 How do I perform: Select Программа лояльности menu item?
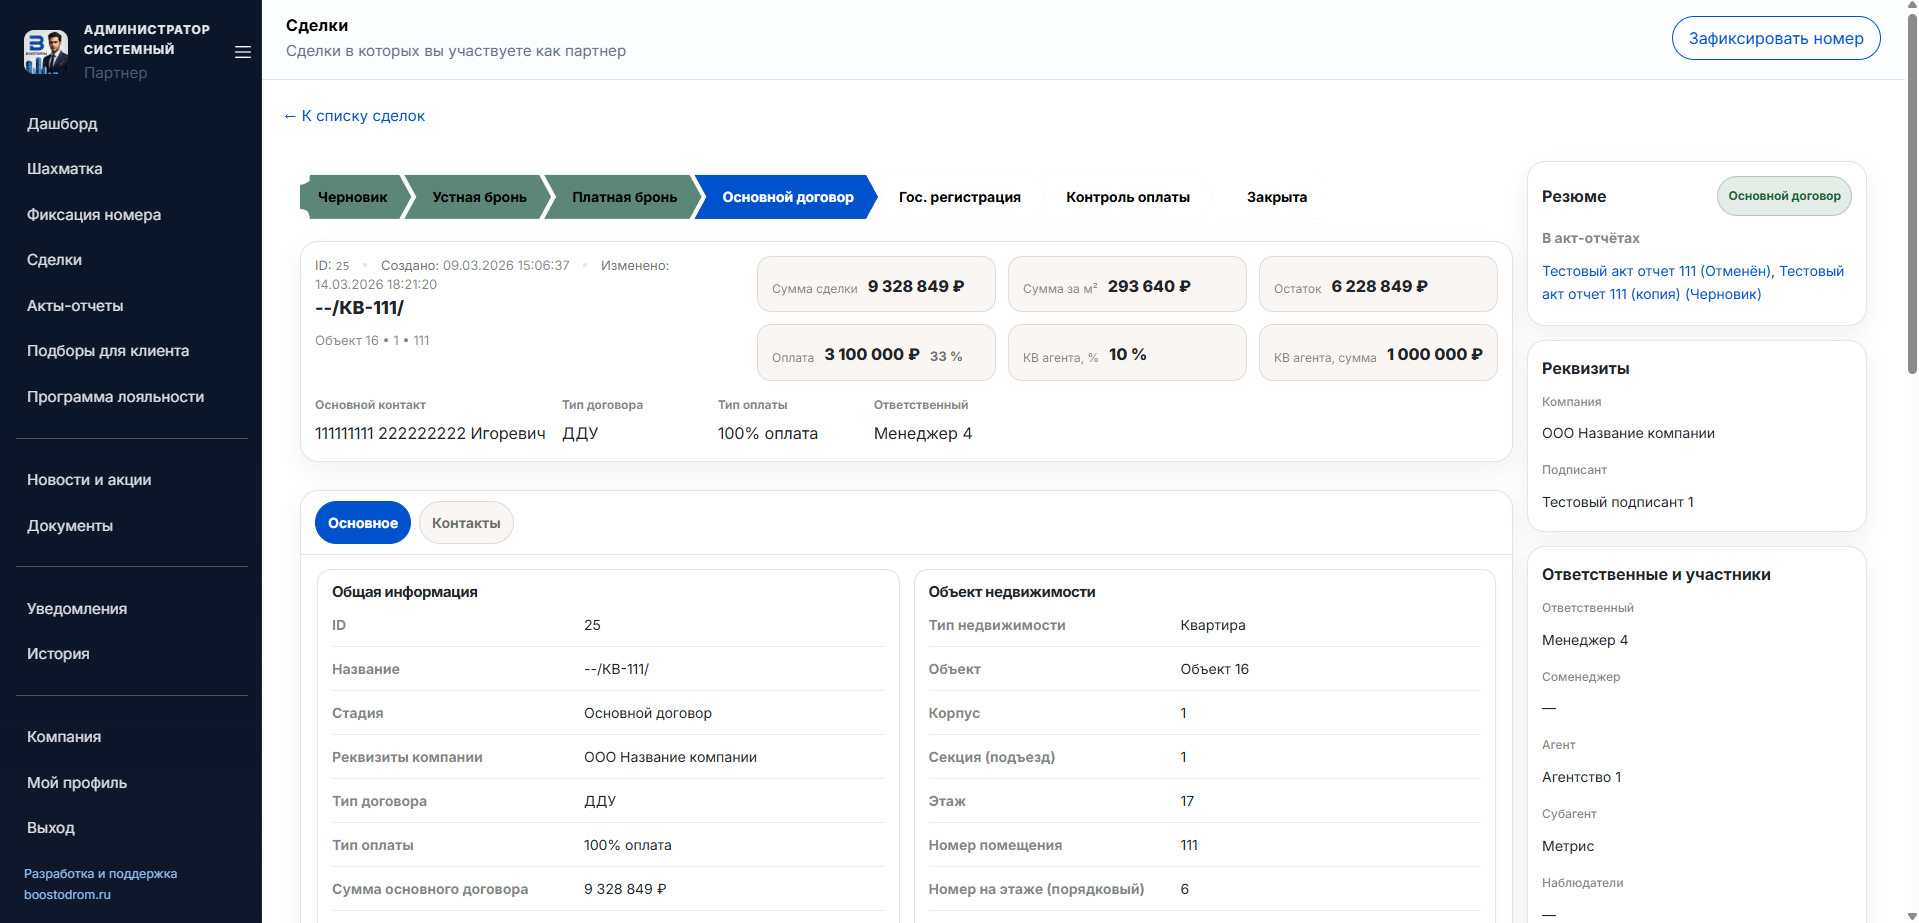coord(115,397)
